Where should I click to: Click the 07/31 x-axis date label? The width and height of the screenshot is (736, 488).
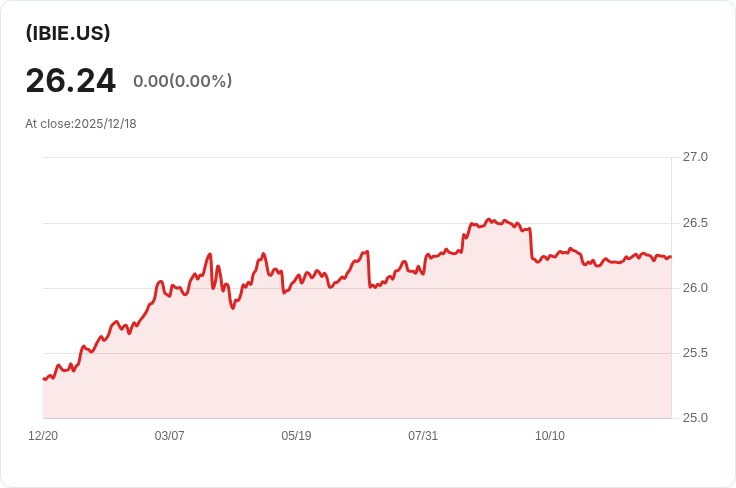[423, 436]
